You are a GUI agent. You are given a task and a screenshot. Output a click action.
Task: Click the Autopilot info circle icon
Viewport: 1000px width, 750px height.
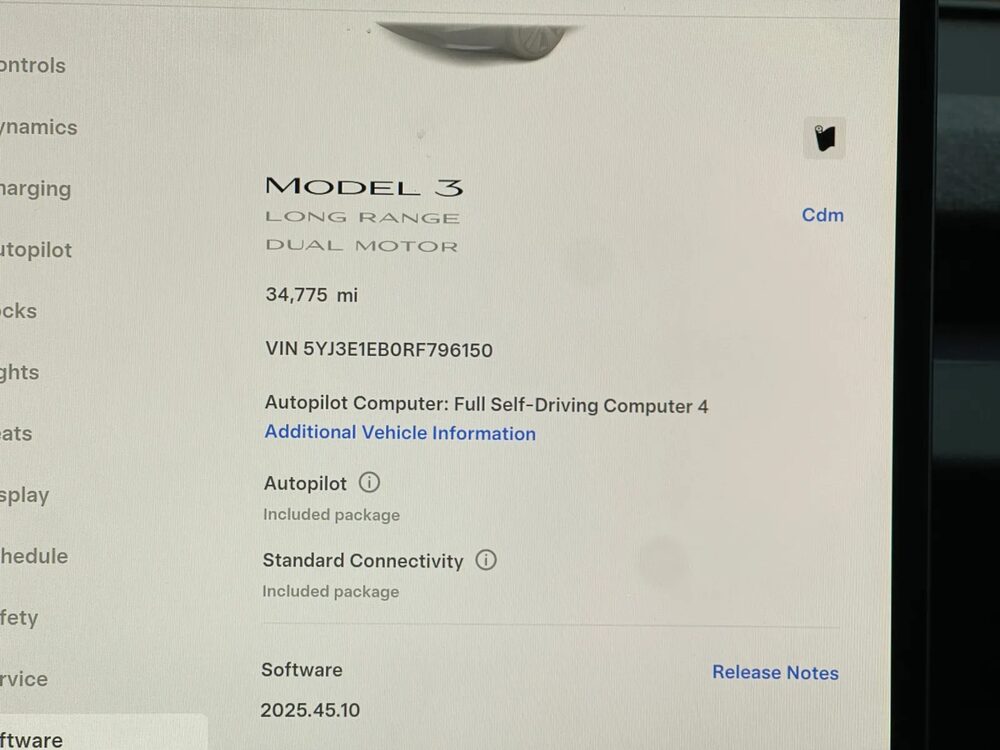(369, 482)
